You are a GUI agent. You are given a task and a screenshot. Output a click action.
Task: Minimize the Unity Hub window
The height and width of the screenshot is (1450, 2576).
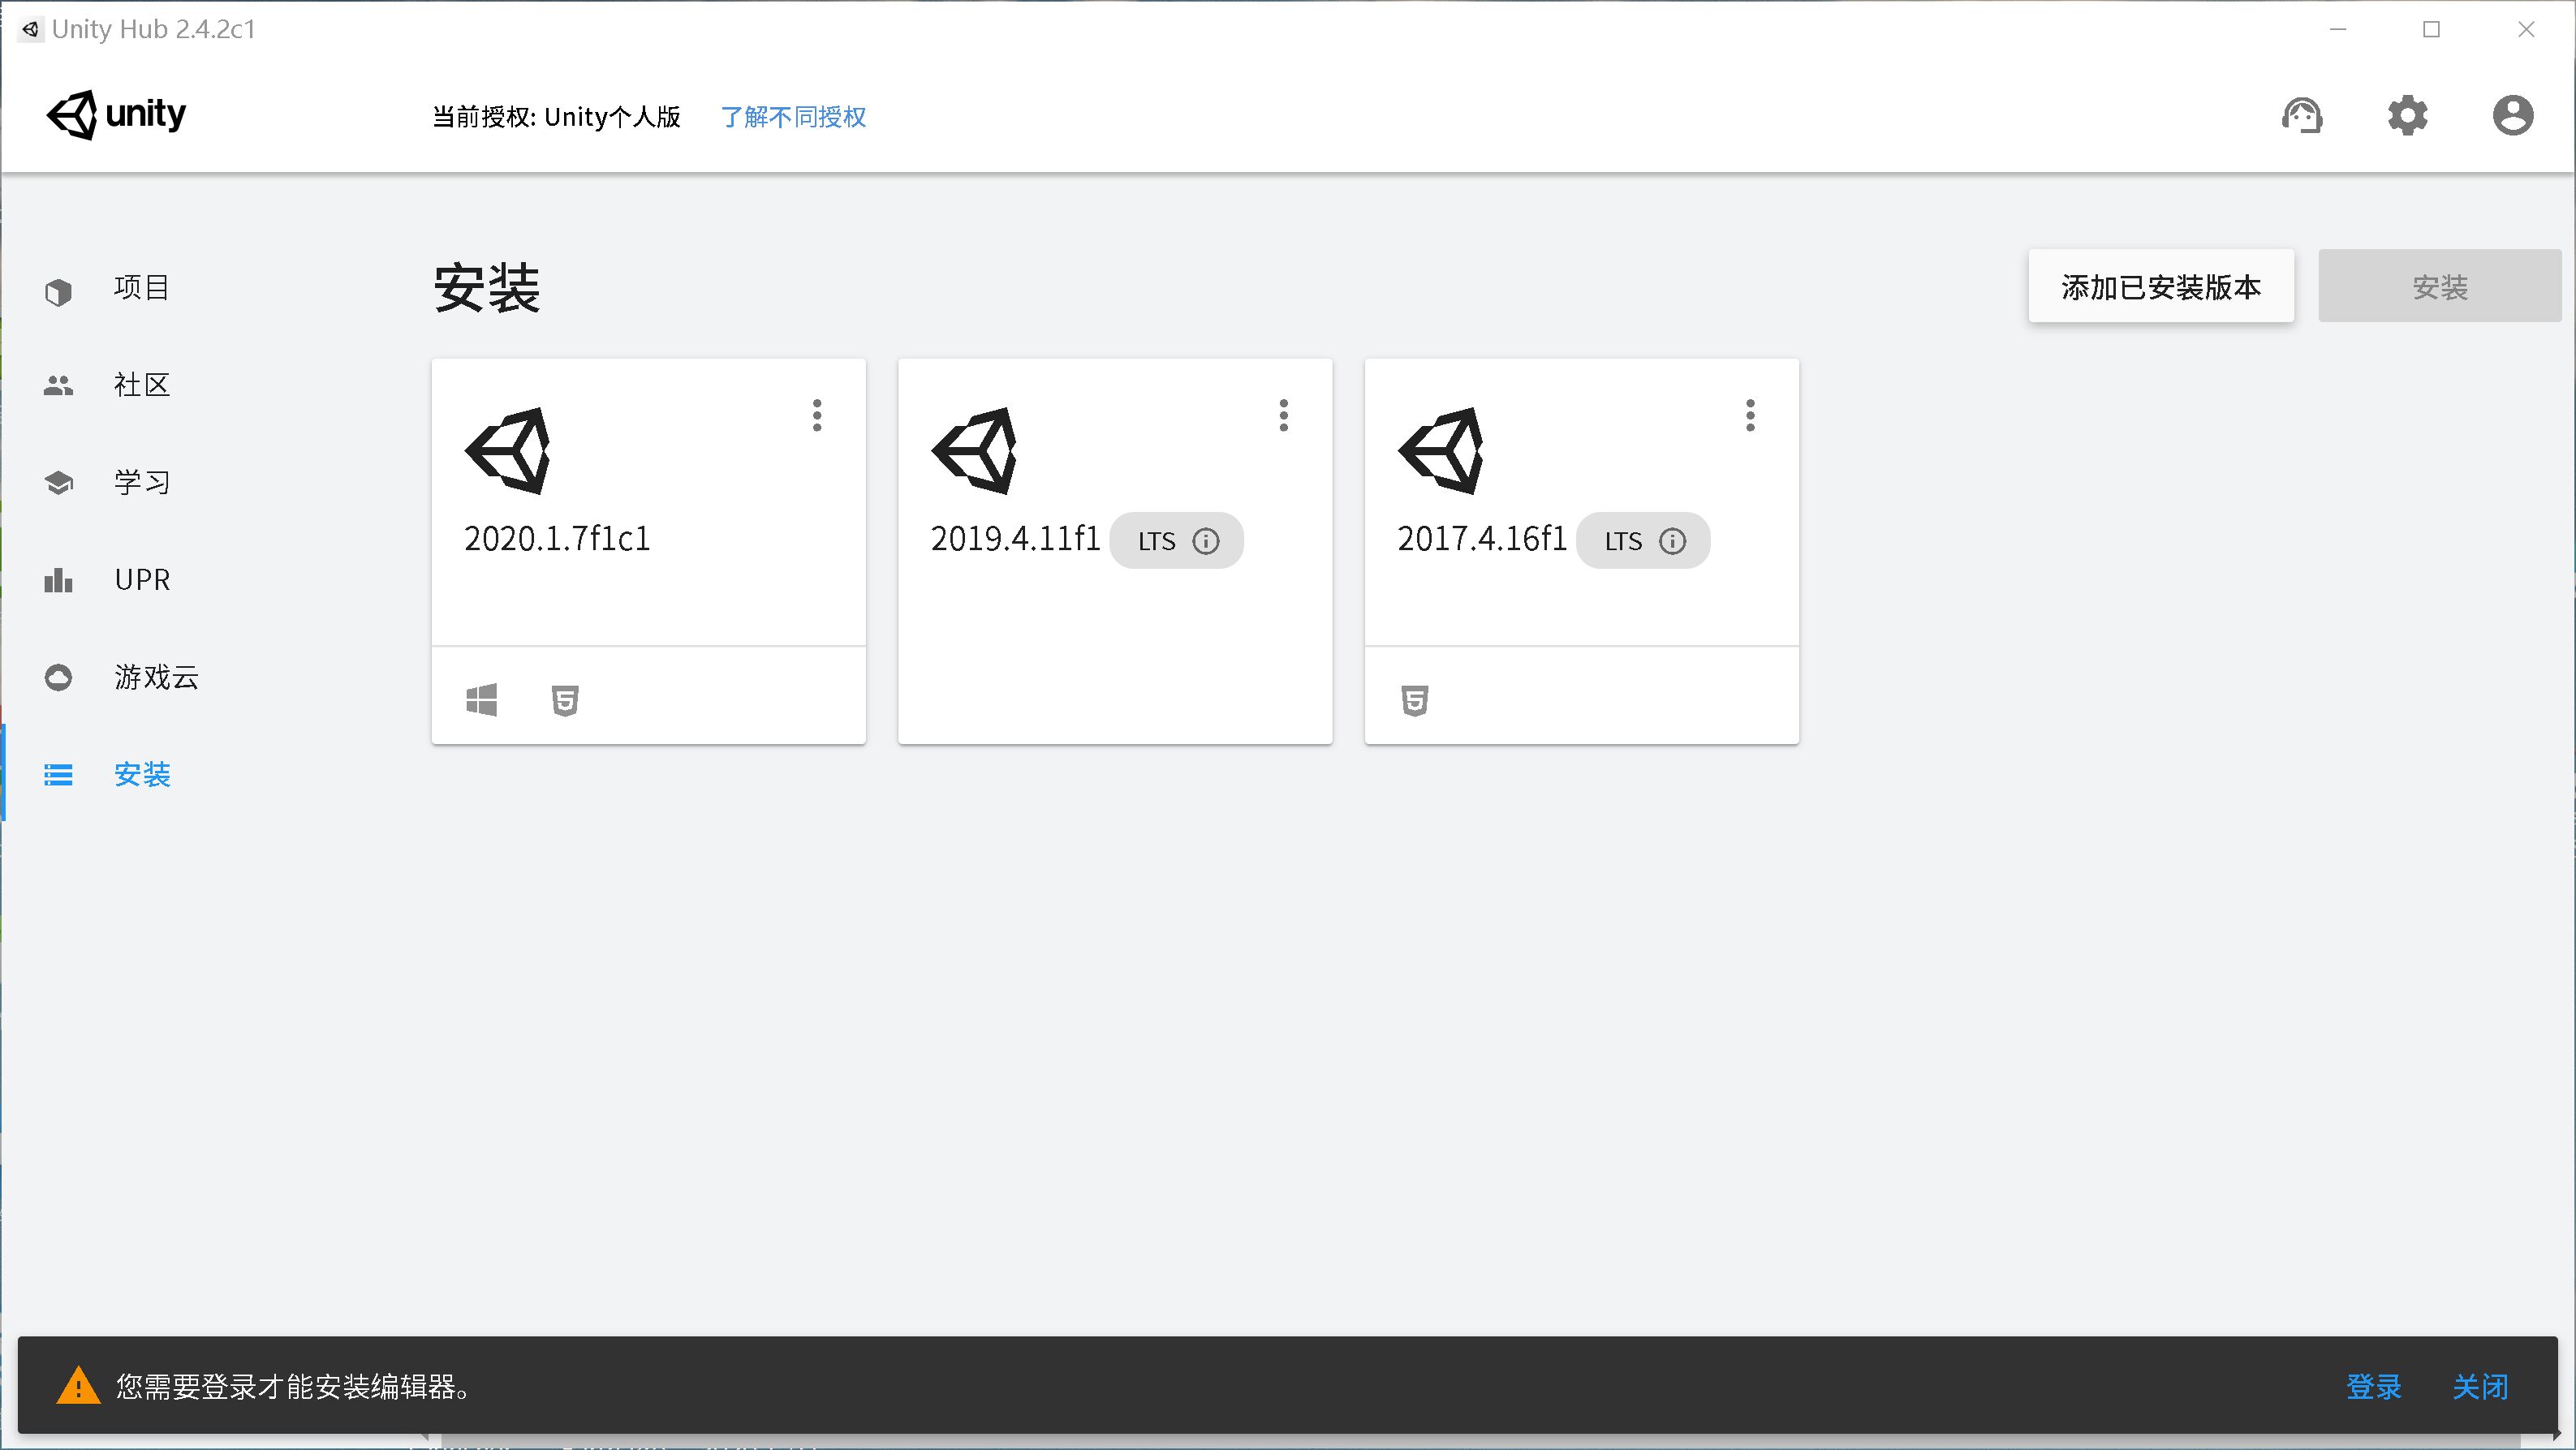coord(2338,29)
